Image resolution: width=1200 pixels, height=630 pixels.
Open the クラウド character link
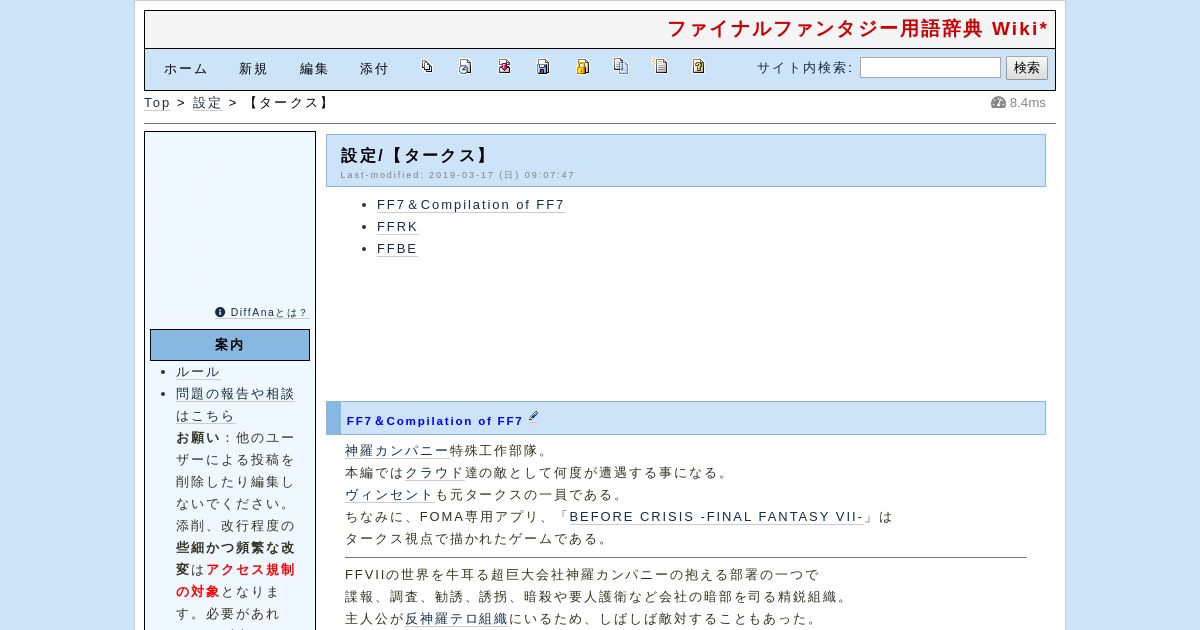coord(435,473)
